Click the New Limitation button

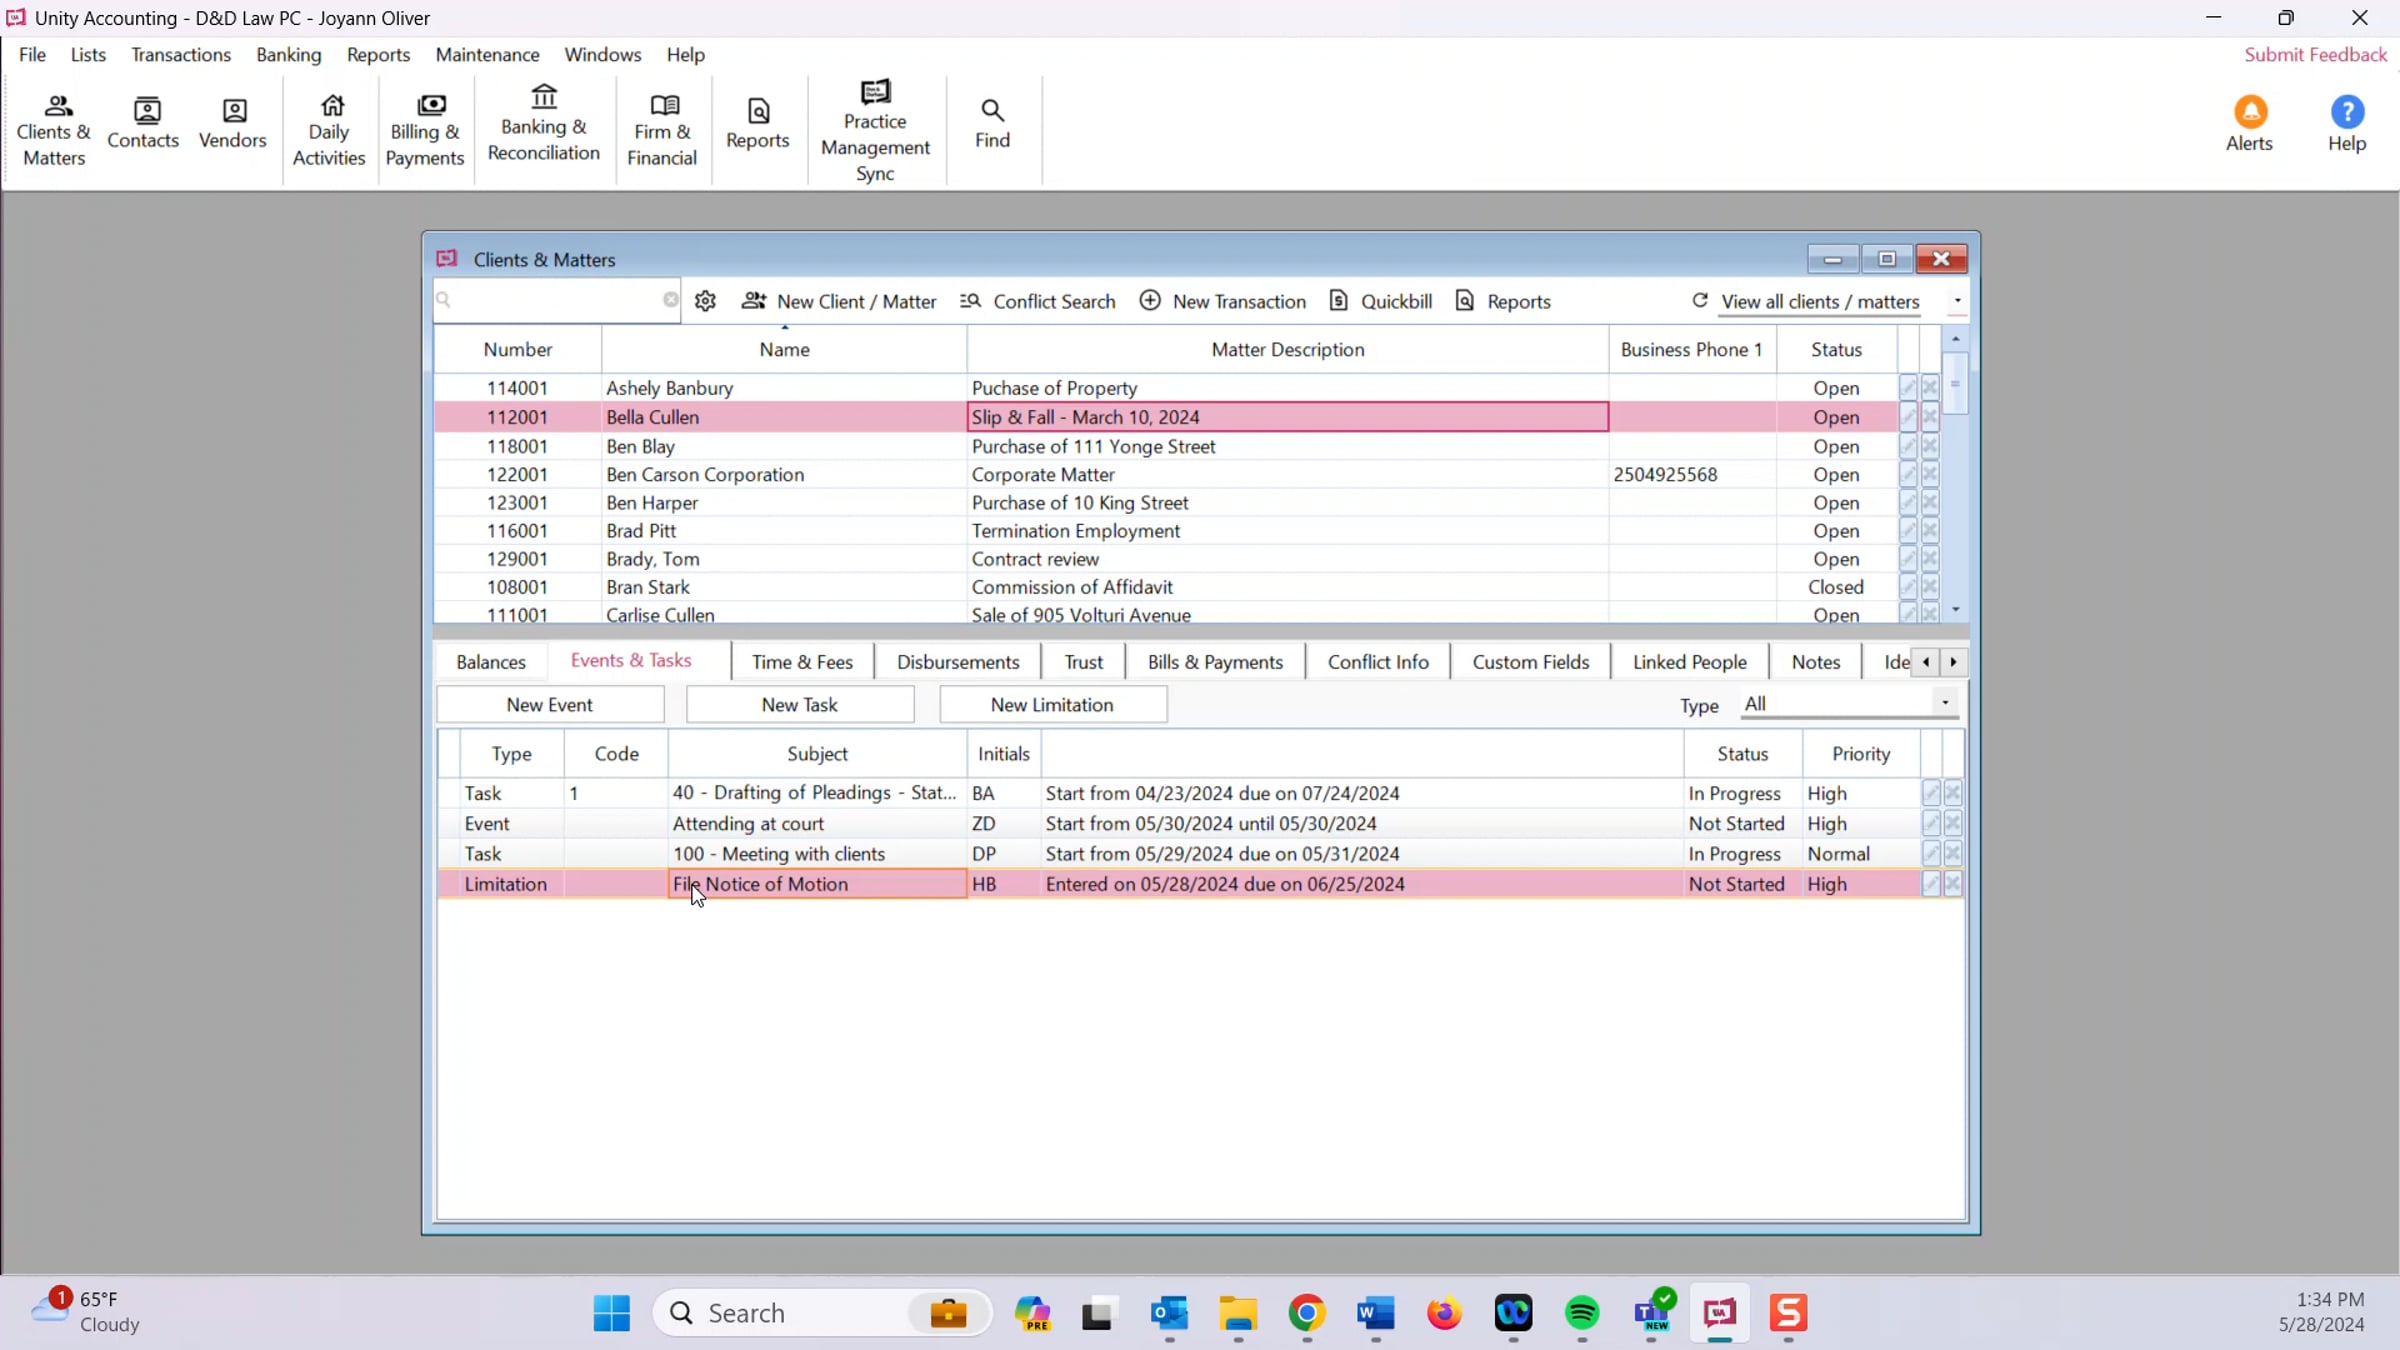(1052, 704)
